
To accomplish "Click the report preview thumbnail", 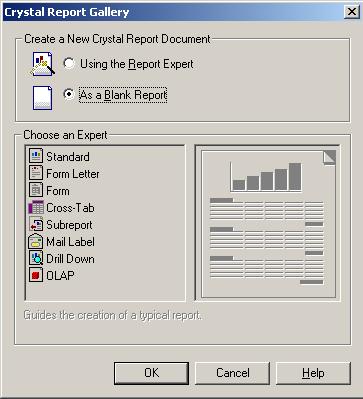I will 268,224.
